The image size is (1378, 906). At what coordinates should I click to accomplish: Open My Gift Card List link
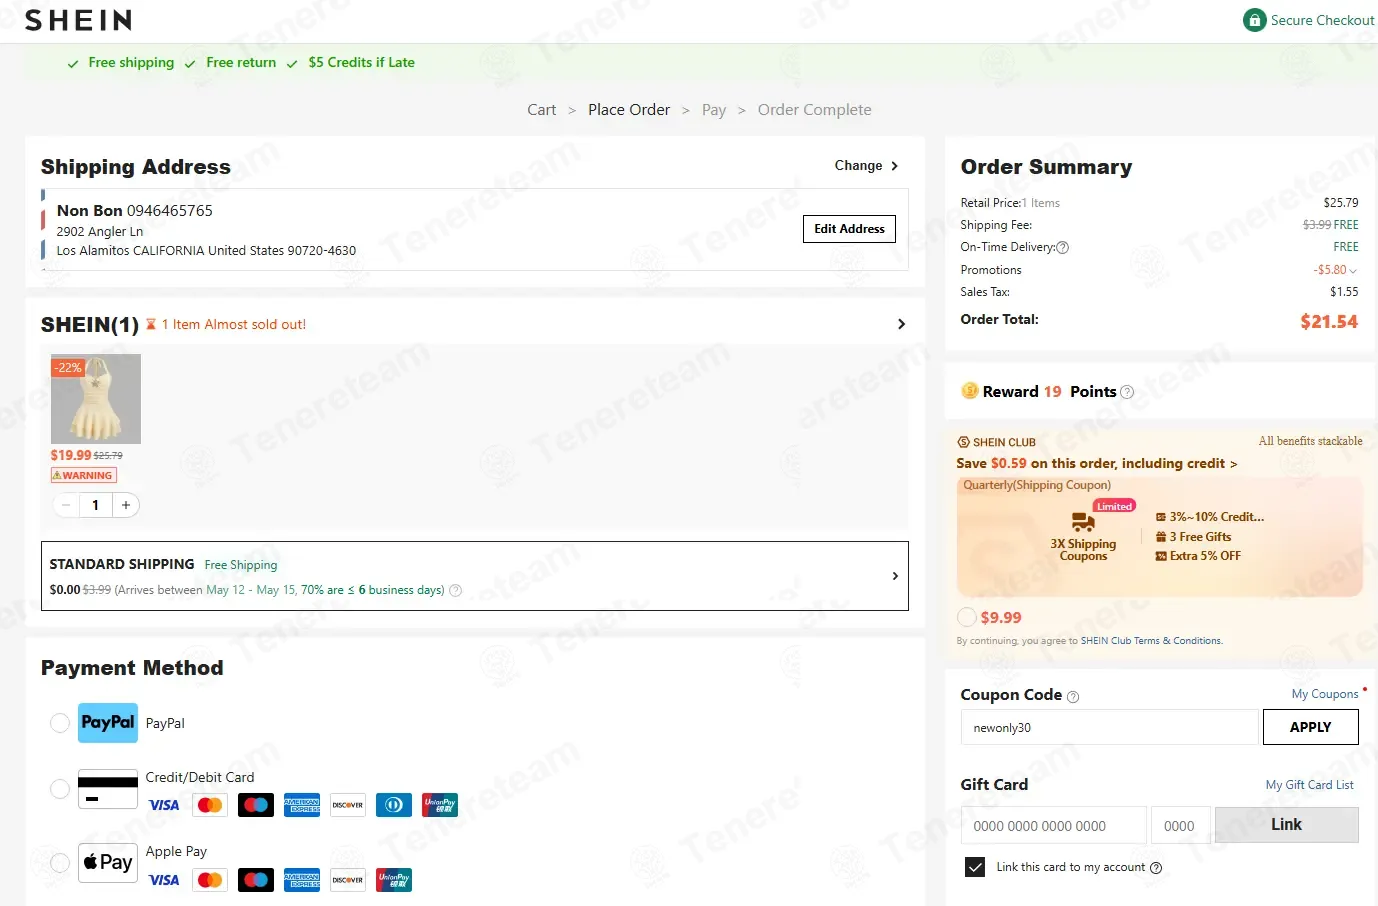click(x=1309, y=785)
